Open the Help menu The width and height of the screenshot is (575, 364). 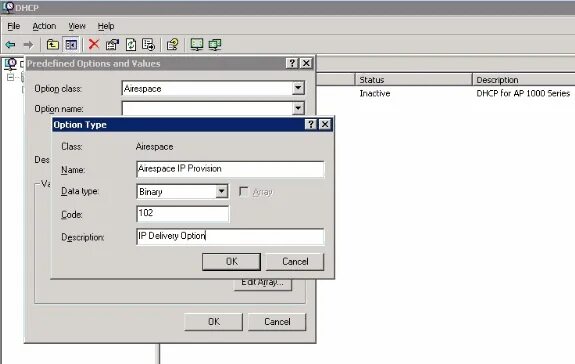pos(106,26)
